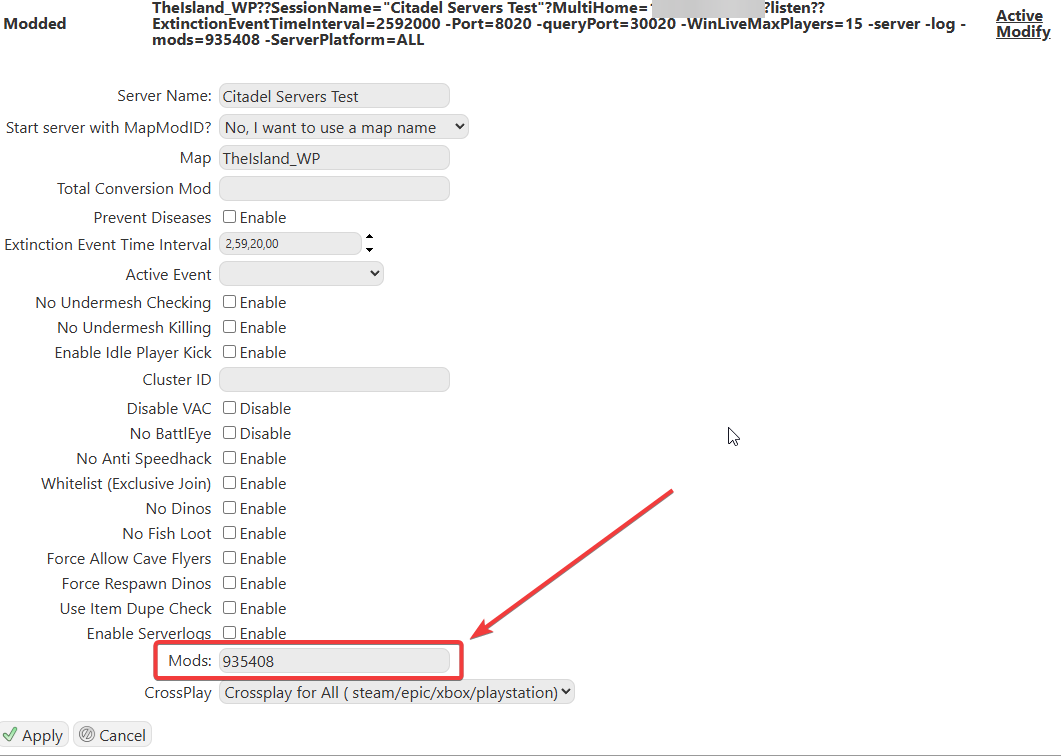Click the Cluster ID text box
1061x756 pixels.
pyautogui.click(x=334, y=379)
